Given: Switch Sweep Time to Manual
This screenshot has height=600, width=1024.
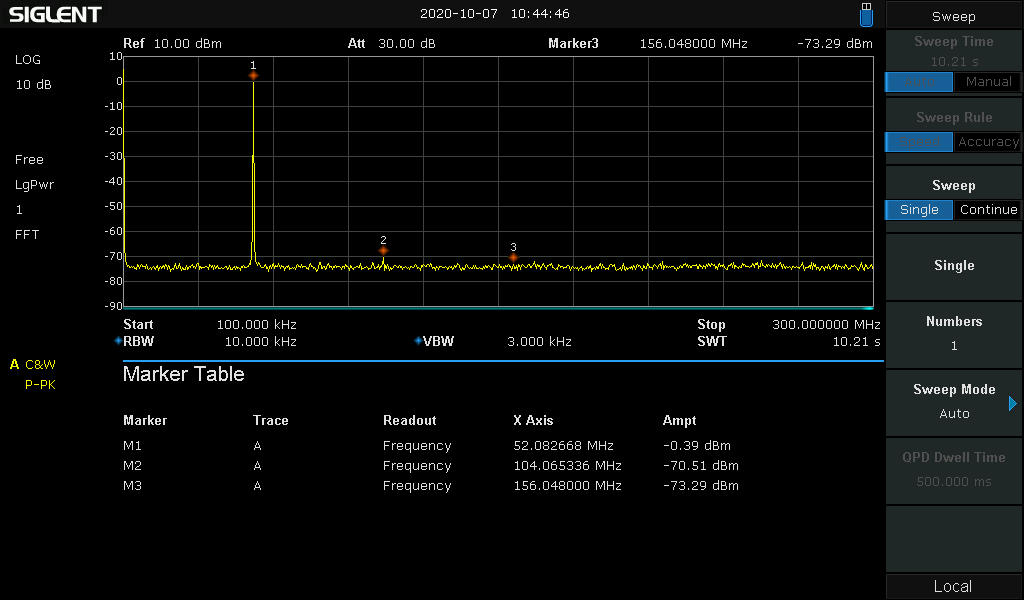Looking at the screenshot, I should tap(987, 82).
